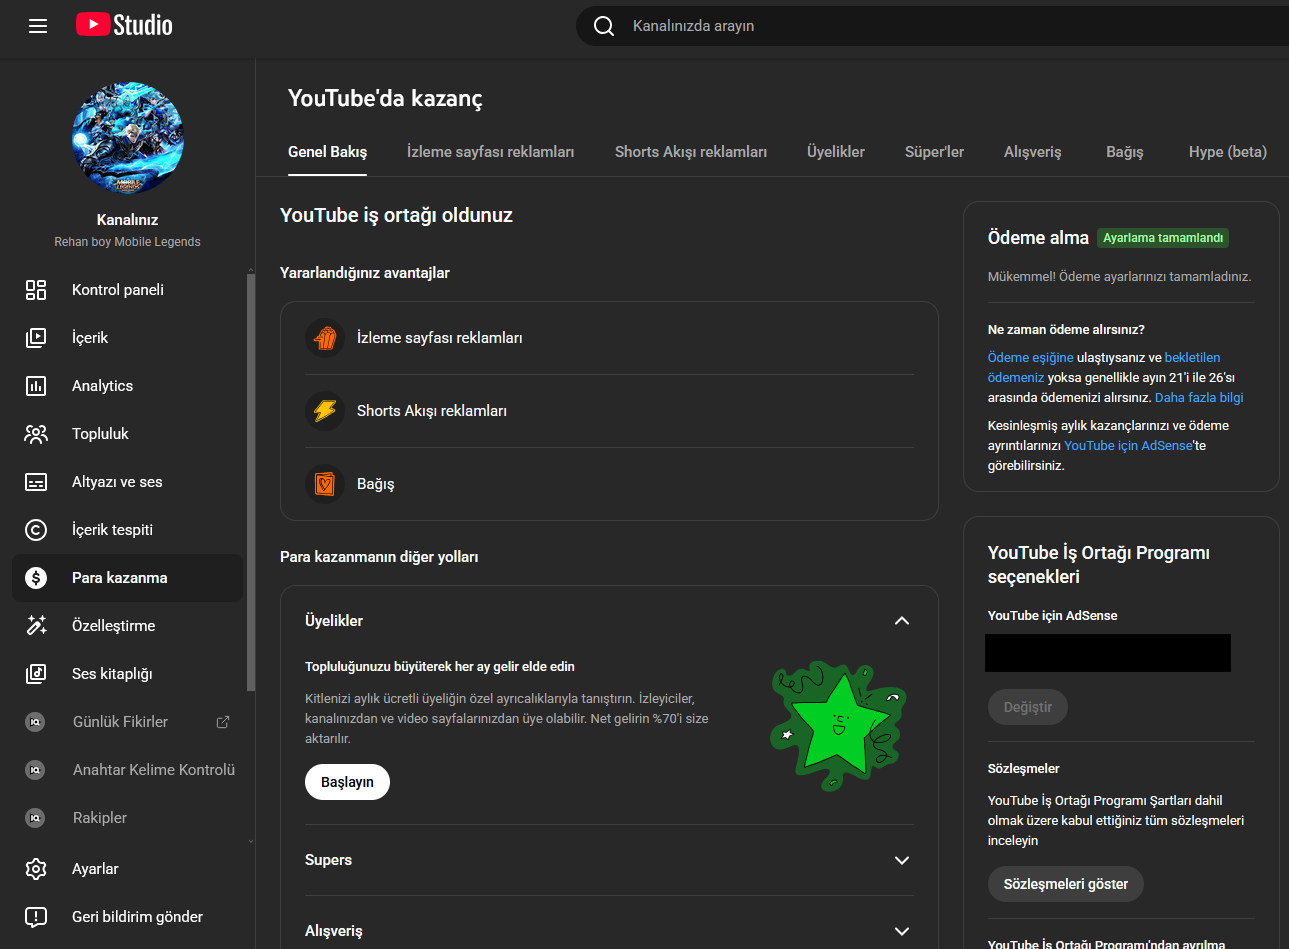Screen dimensions: 1289x949
Task: Click the YouTube iş ortağı oldunuz heading
Action: coord(396,215)
